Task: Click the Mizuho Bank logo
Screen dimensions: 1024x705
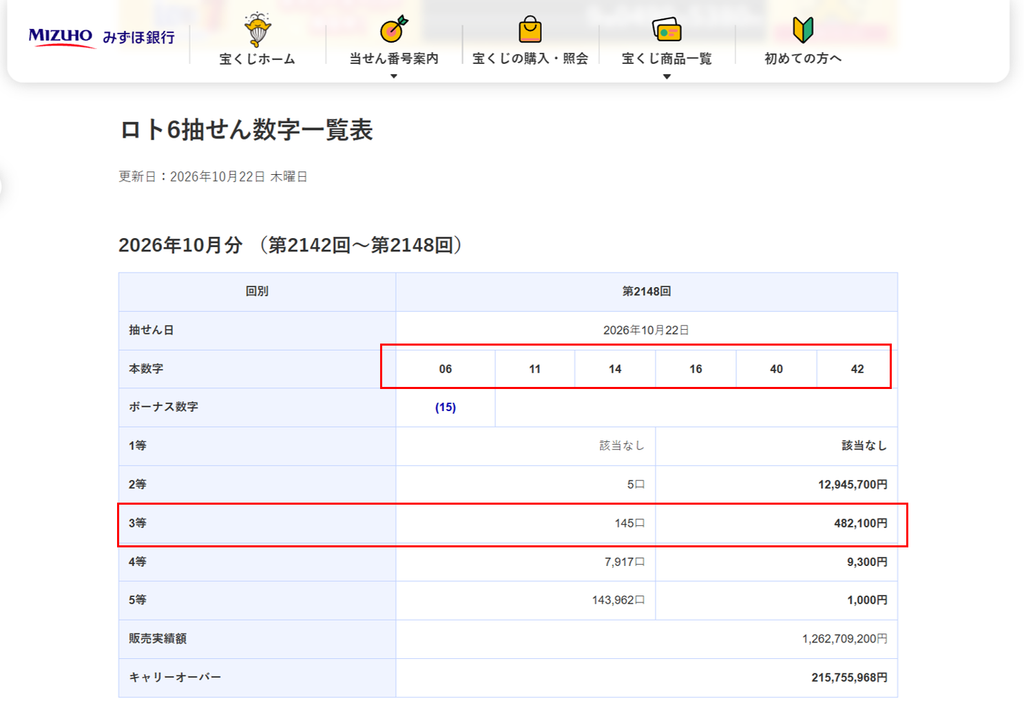Action: pos(101,37)
